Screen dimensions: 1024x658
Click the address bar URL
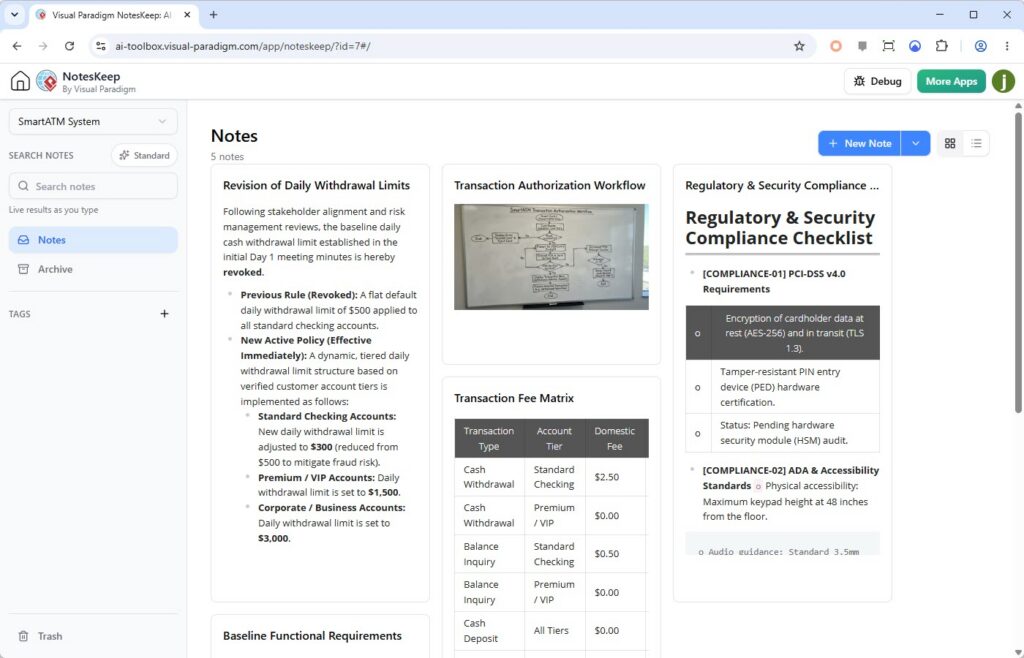coord(243,46)
